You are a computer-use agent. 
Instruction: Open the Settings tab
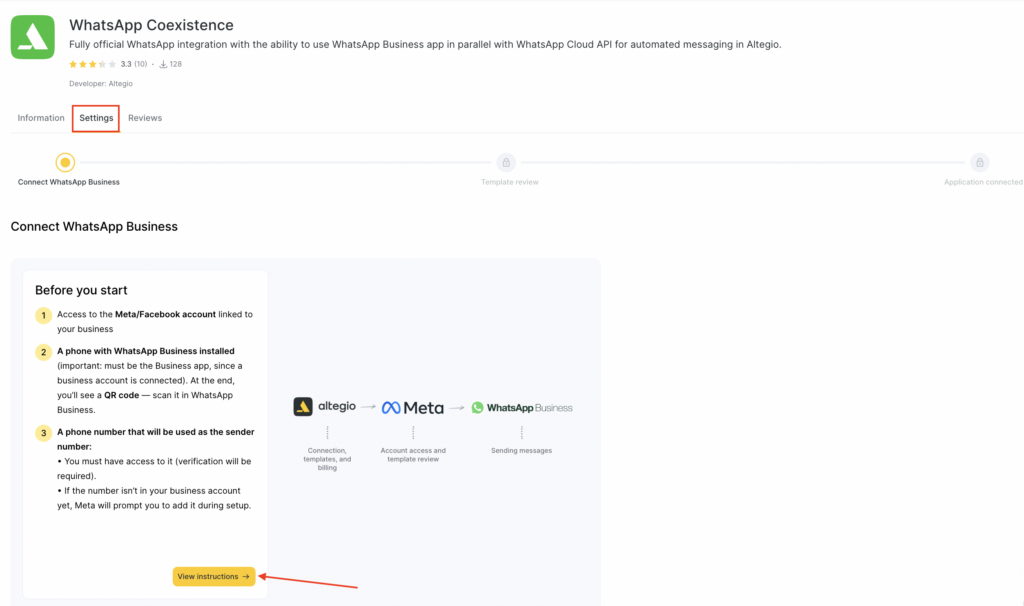(x=96, y=118)
